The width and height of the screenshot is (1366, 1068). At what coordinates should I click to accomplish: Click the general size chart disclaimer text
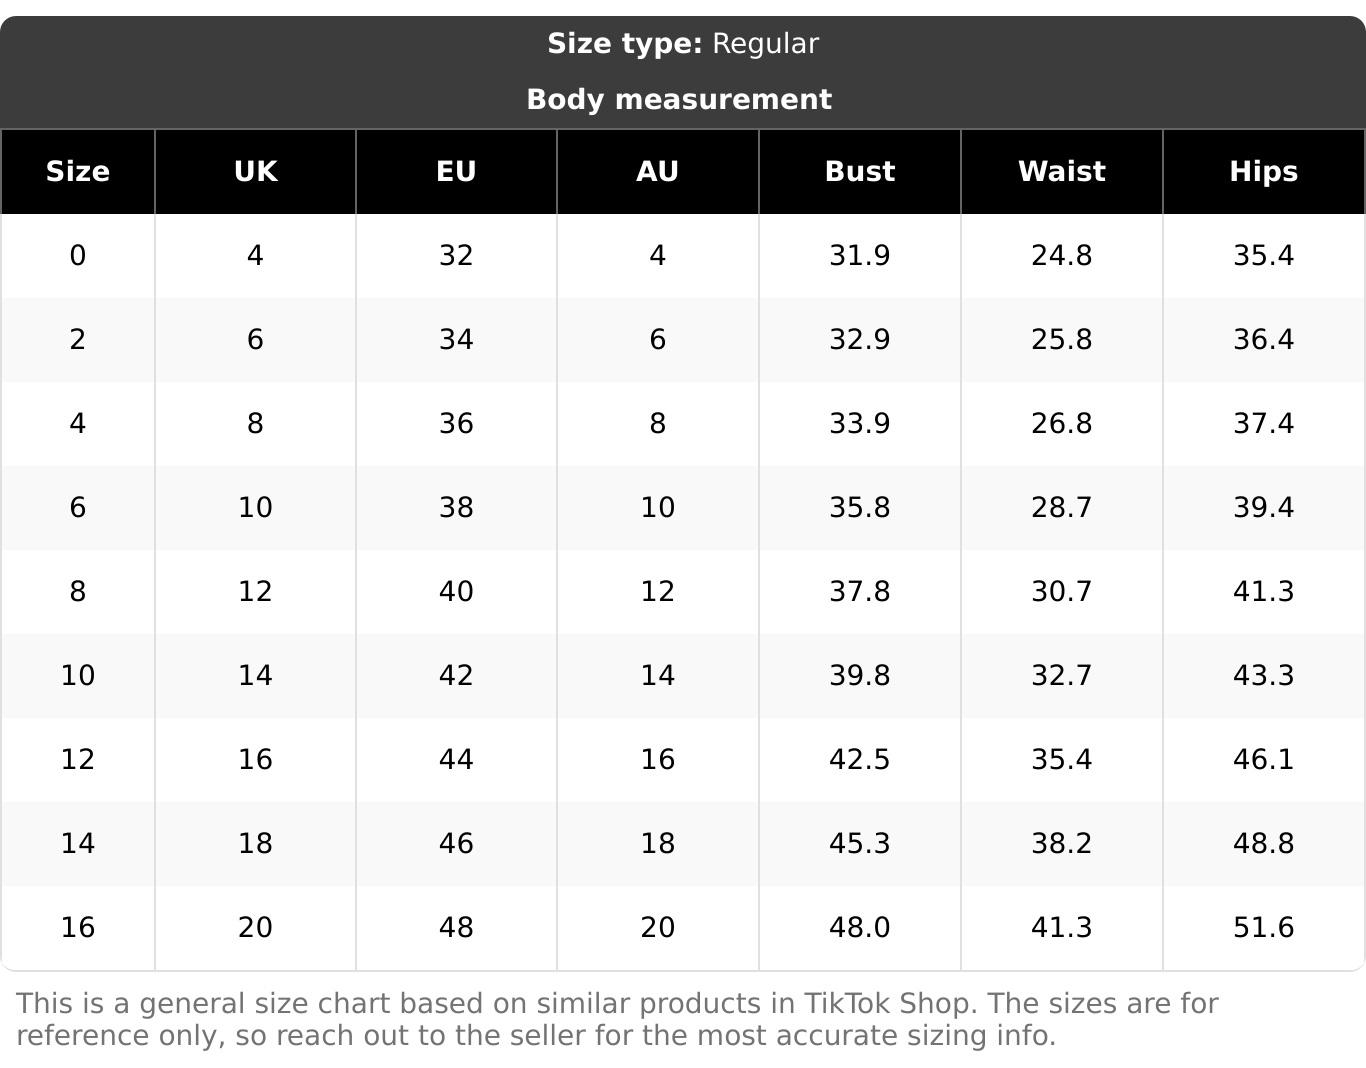click(617, 1019)
